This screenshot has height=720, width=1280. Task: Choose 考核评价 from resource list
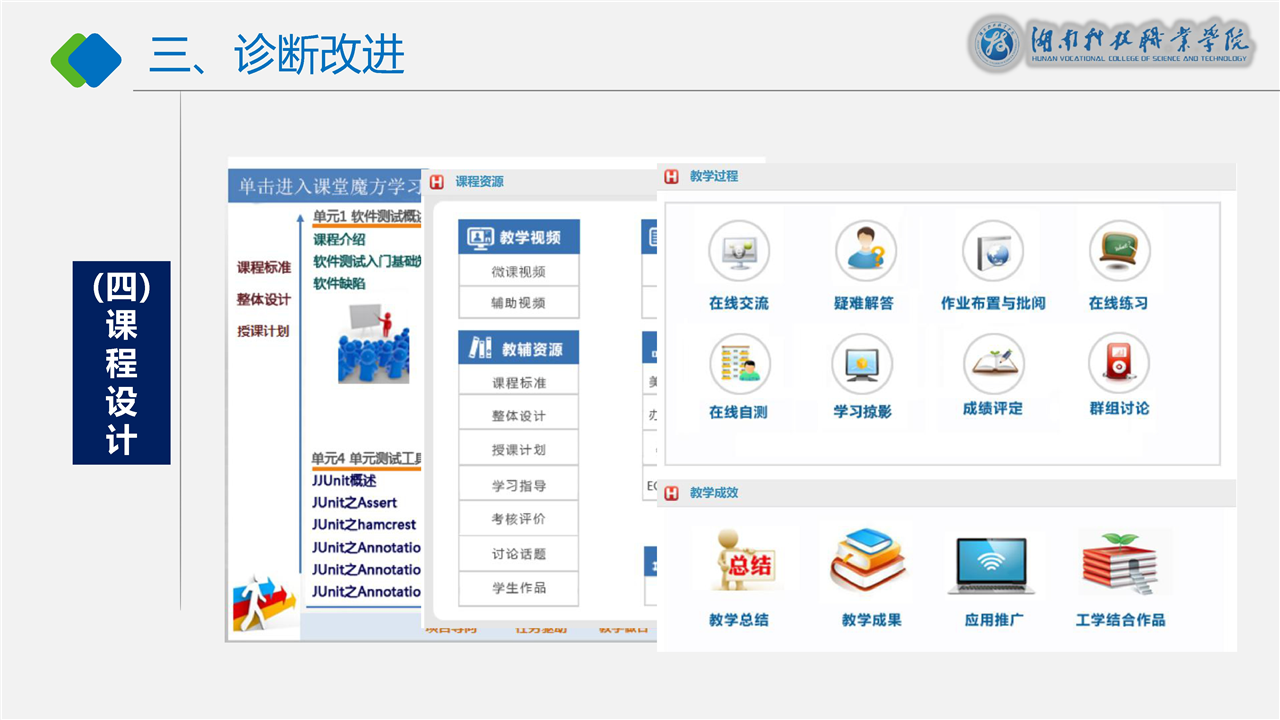518,519
